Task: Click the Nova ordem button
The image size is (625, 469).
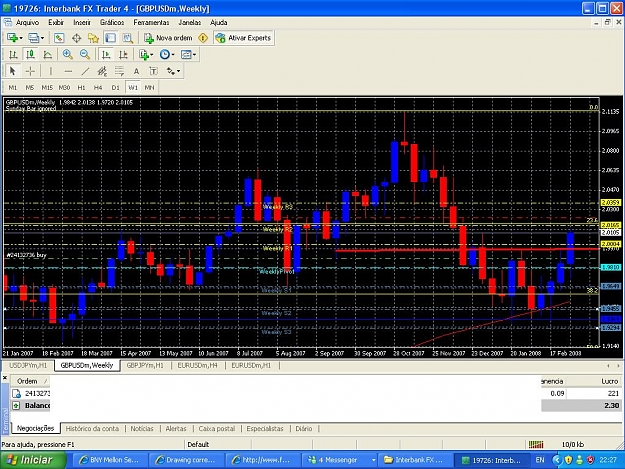Action: (168, 38)
